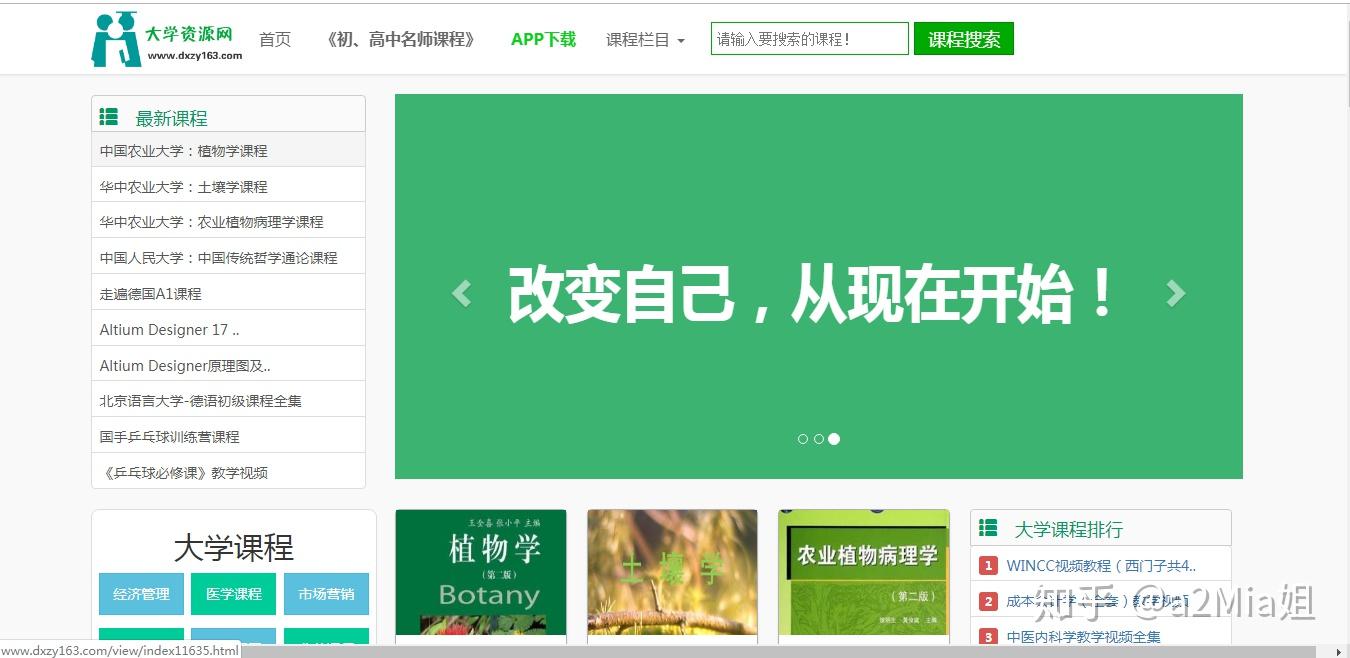Viewport: 1350px width, 658px height.
Task: Click the 最新课程 panel heading
Action: (171, 118)
